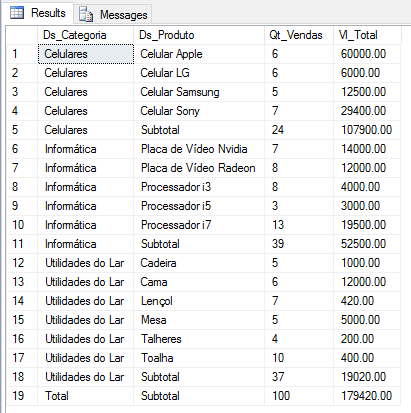Click the grid's top-left select-all corner

22,35
